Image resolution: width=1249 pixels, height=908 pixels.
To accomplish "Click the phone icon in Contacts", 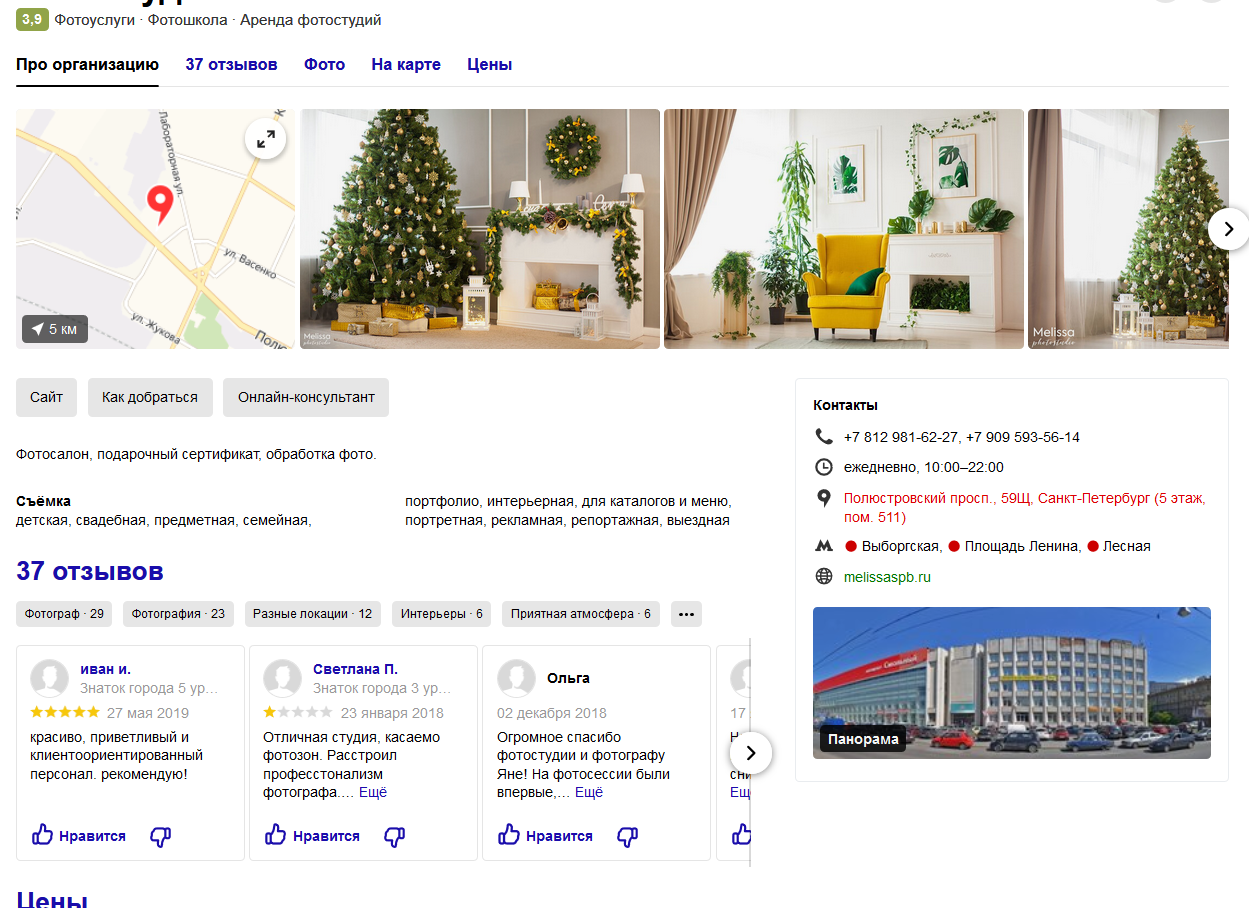I will pos(824,436).
